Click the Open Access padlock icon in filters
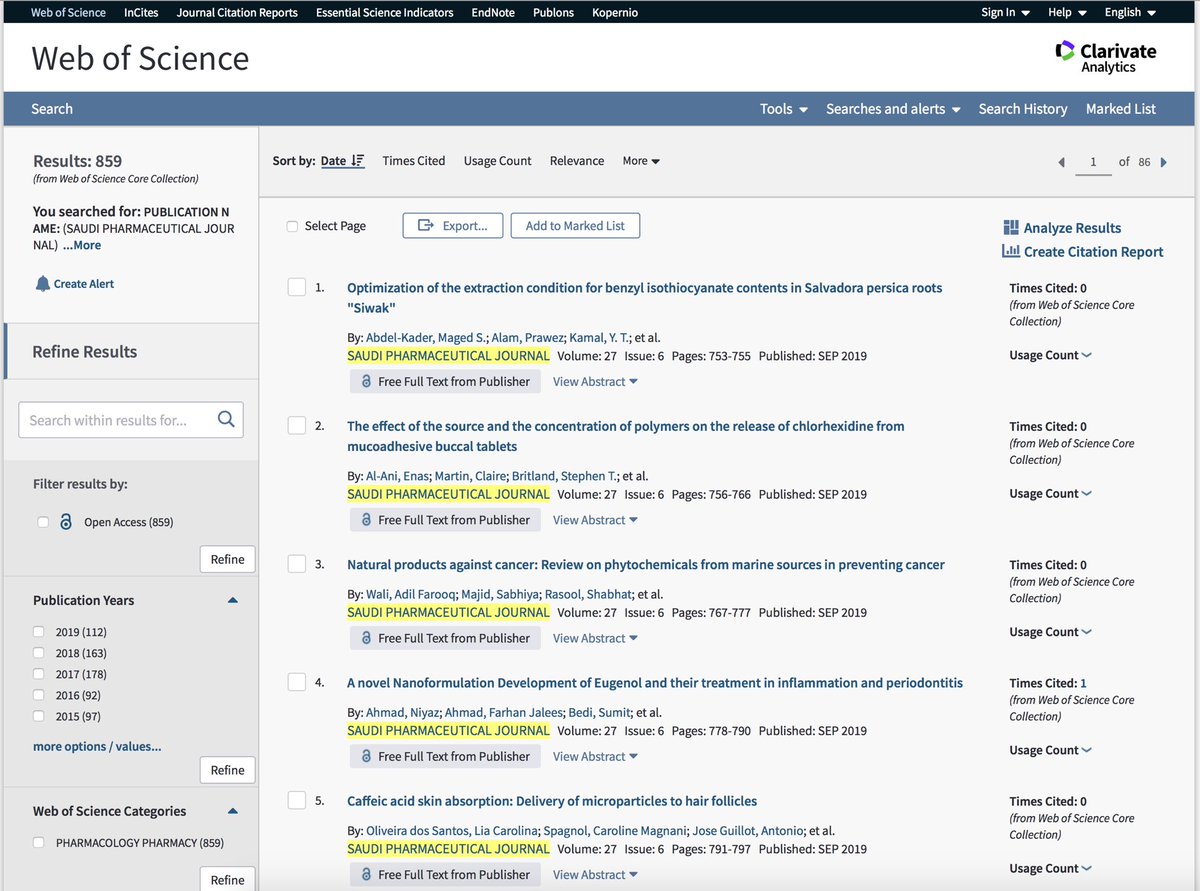1200x891 pixels. (66, 522)
